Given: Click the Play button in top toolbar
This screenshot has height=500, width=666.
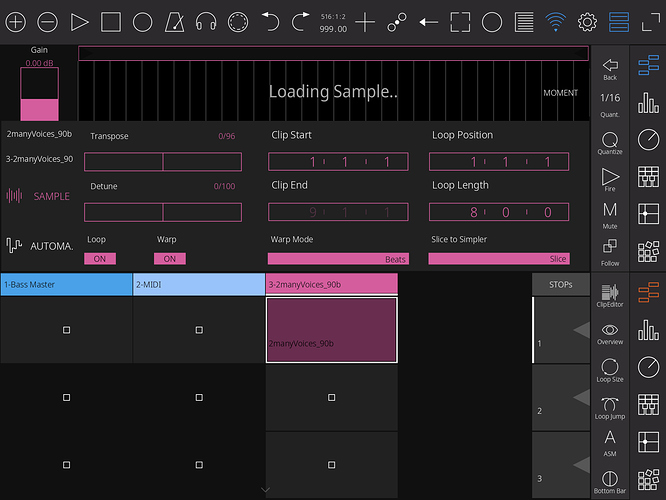Looking at the screenshot, I should coord(80,21).
